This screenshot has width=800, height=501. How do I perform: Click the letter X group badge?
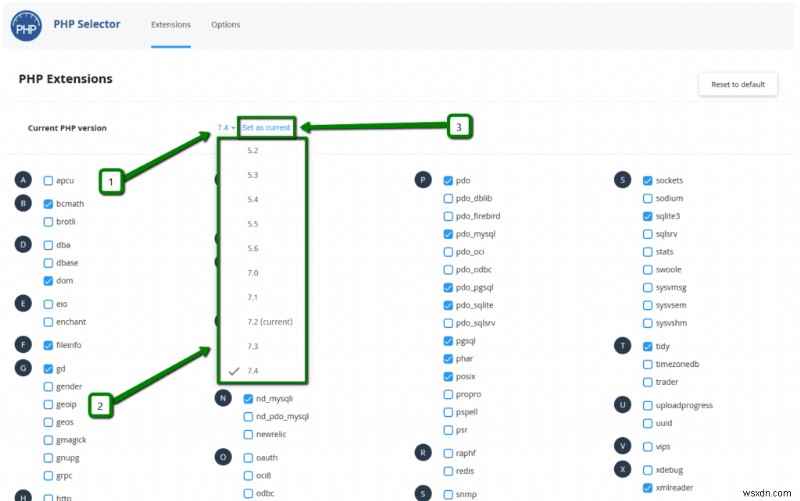coord(622,469)
